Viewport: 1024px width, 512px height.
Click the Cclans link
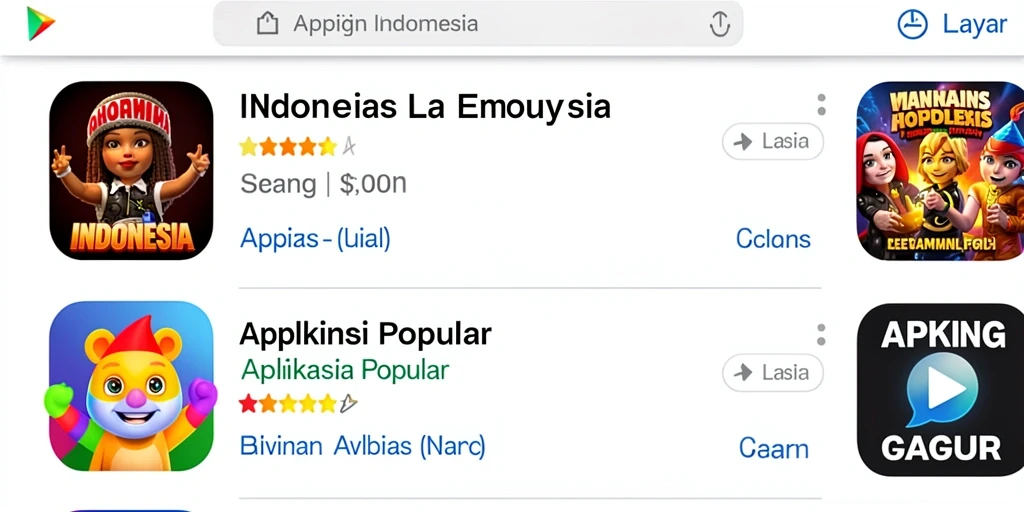[x=773, y=239]
